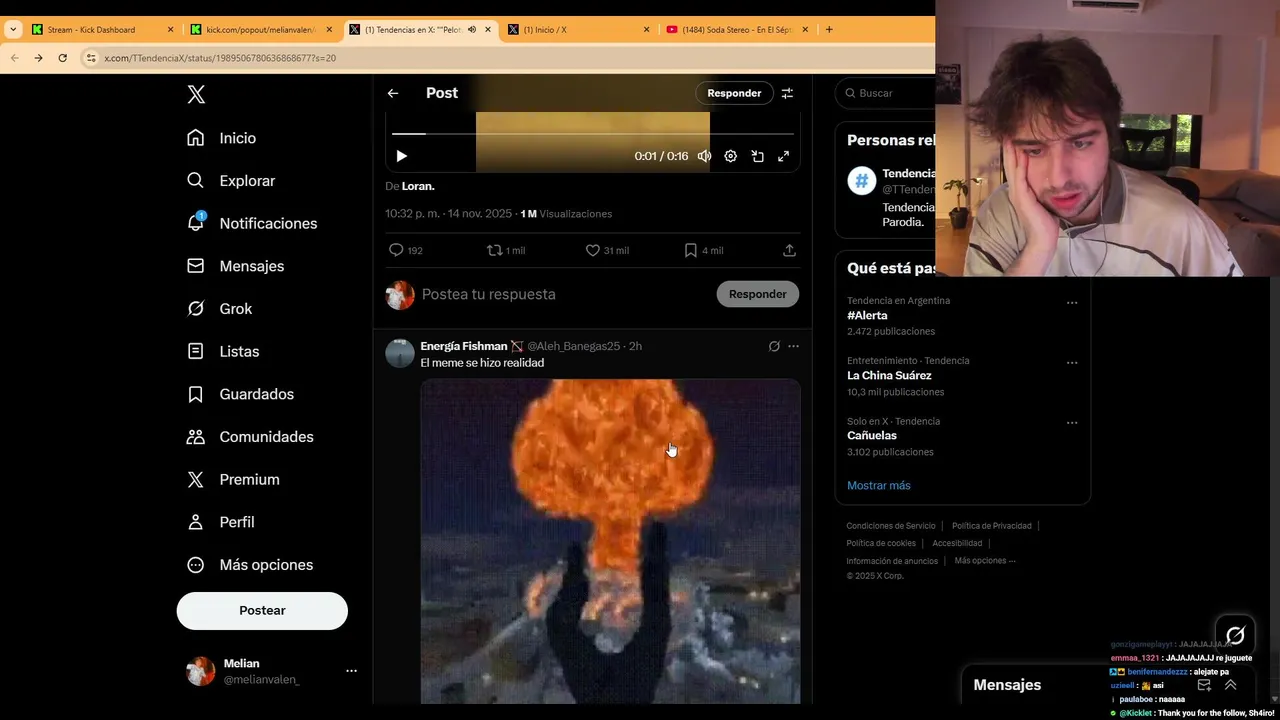Open Cañuelas trend
This screenshot has width=1280, height=720.
872,435
